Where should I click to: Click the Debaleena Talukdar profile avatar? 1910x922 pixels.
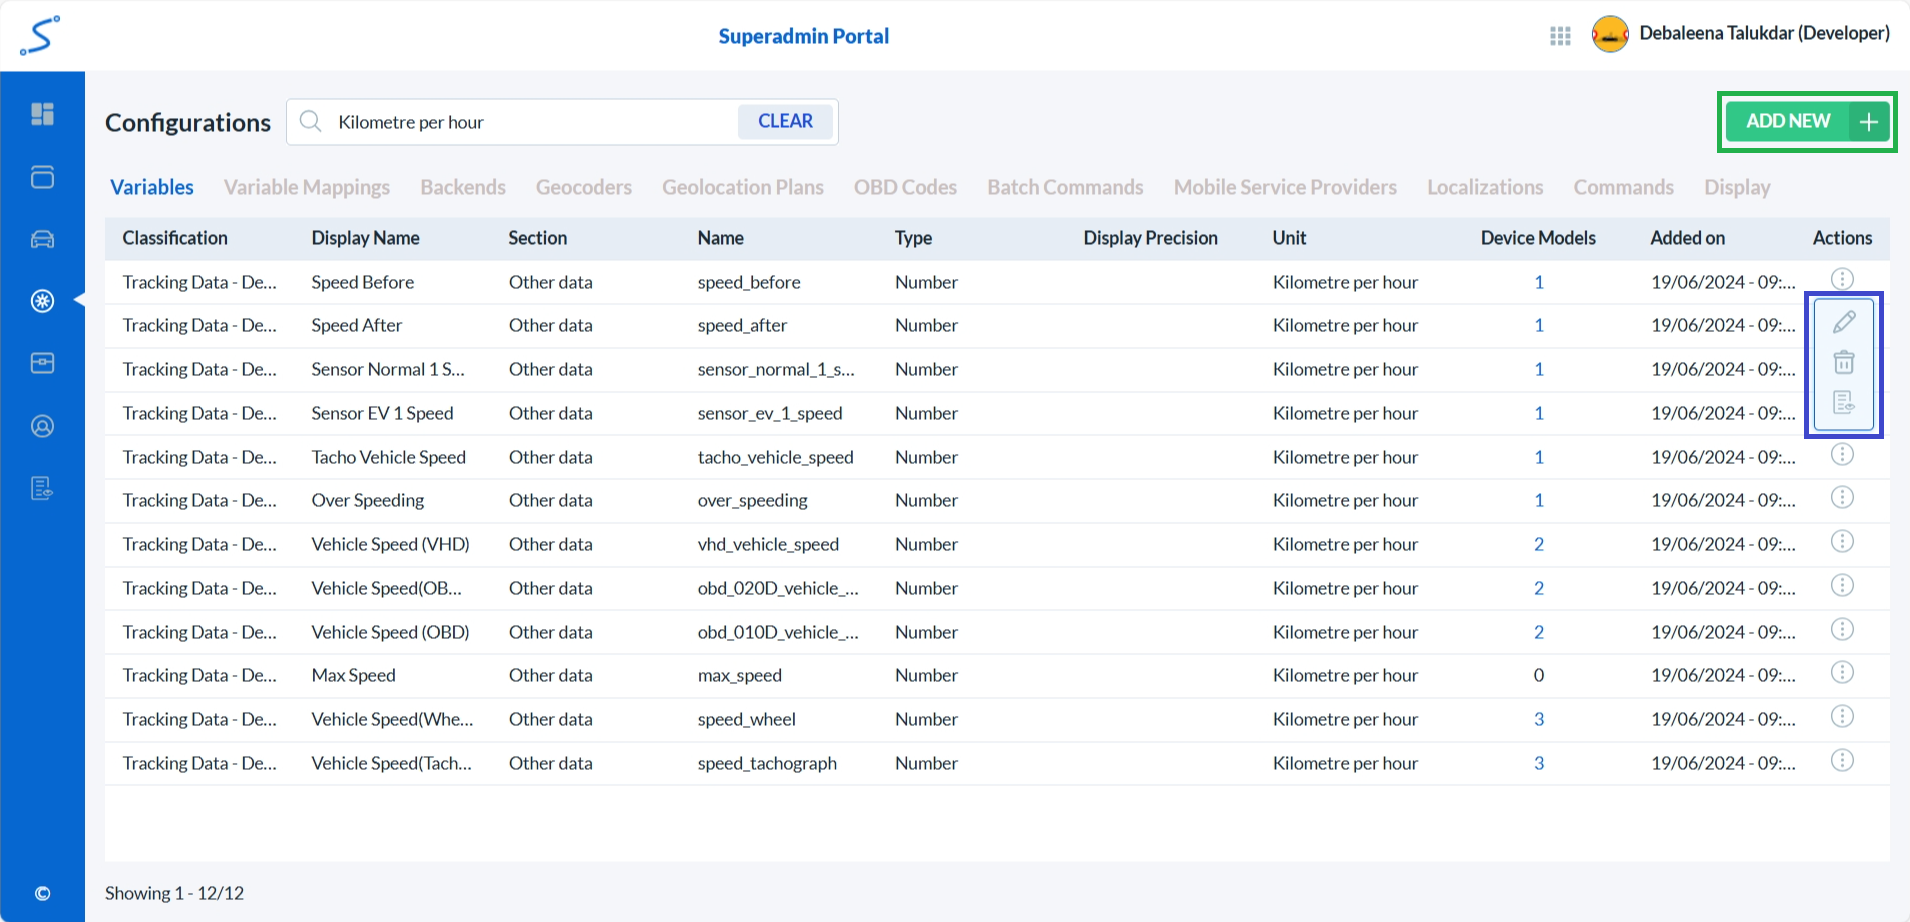point(1609,34)
